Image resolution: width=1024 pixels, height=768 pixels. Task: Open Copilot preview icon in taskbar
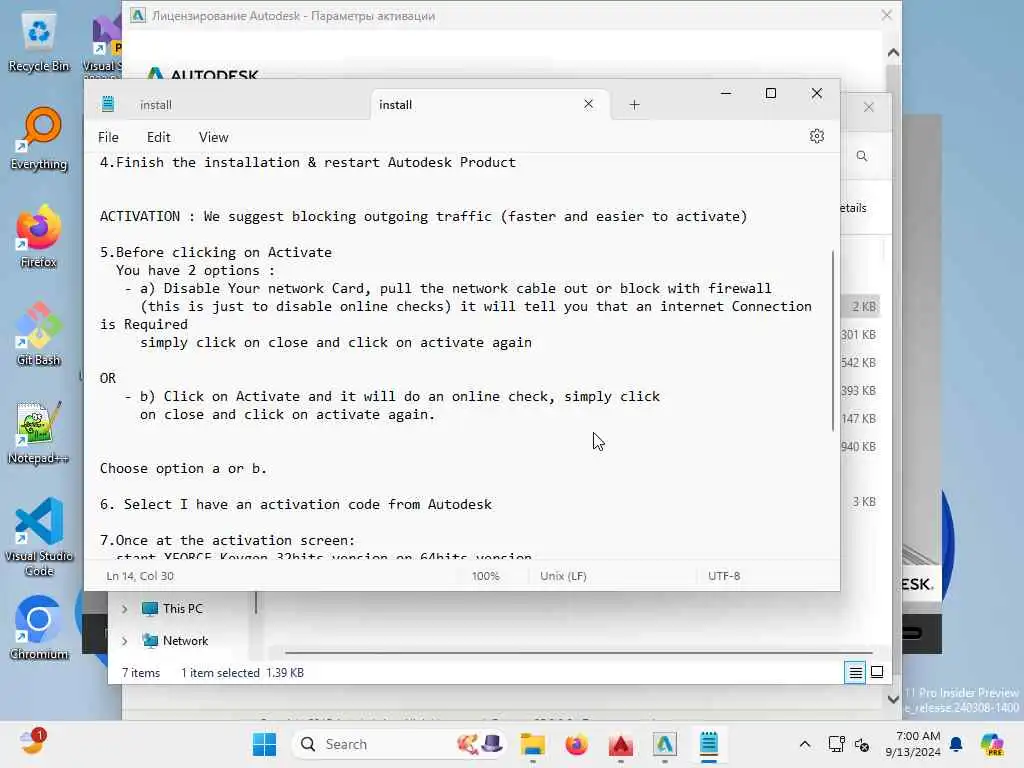coord(991,744)
